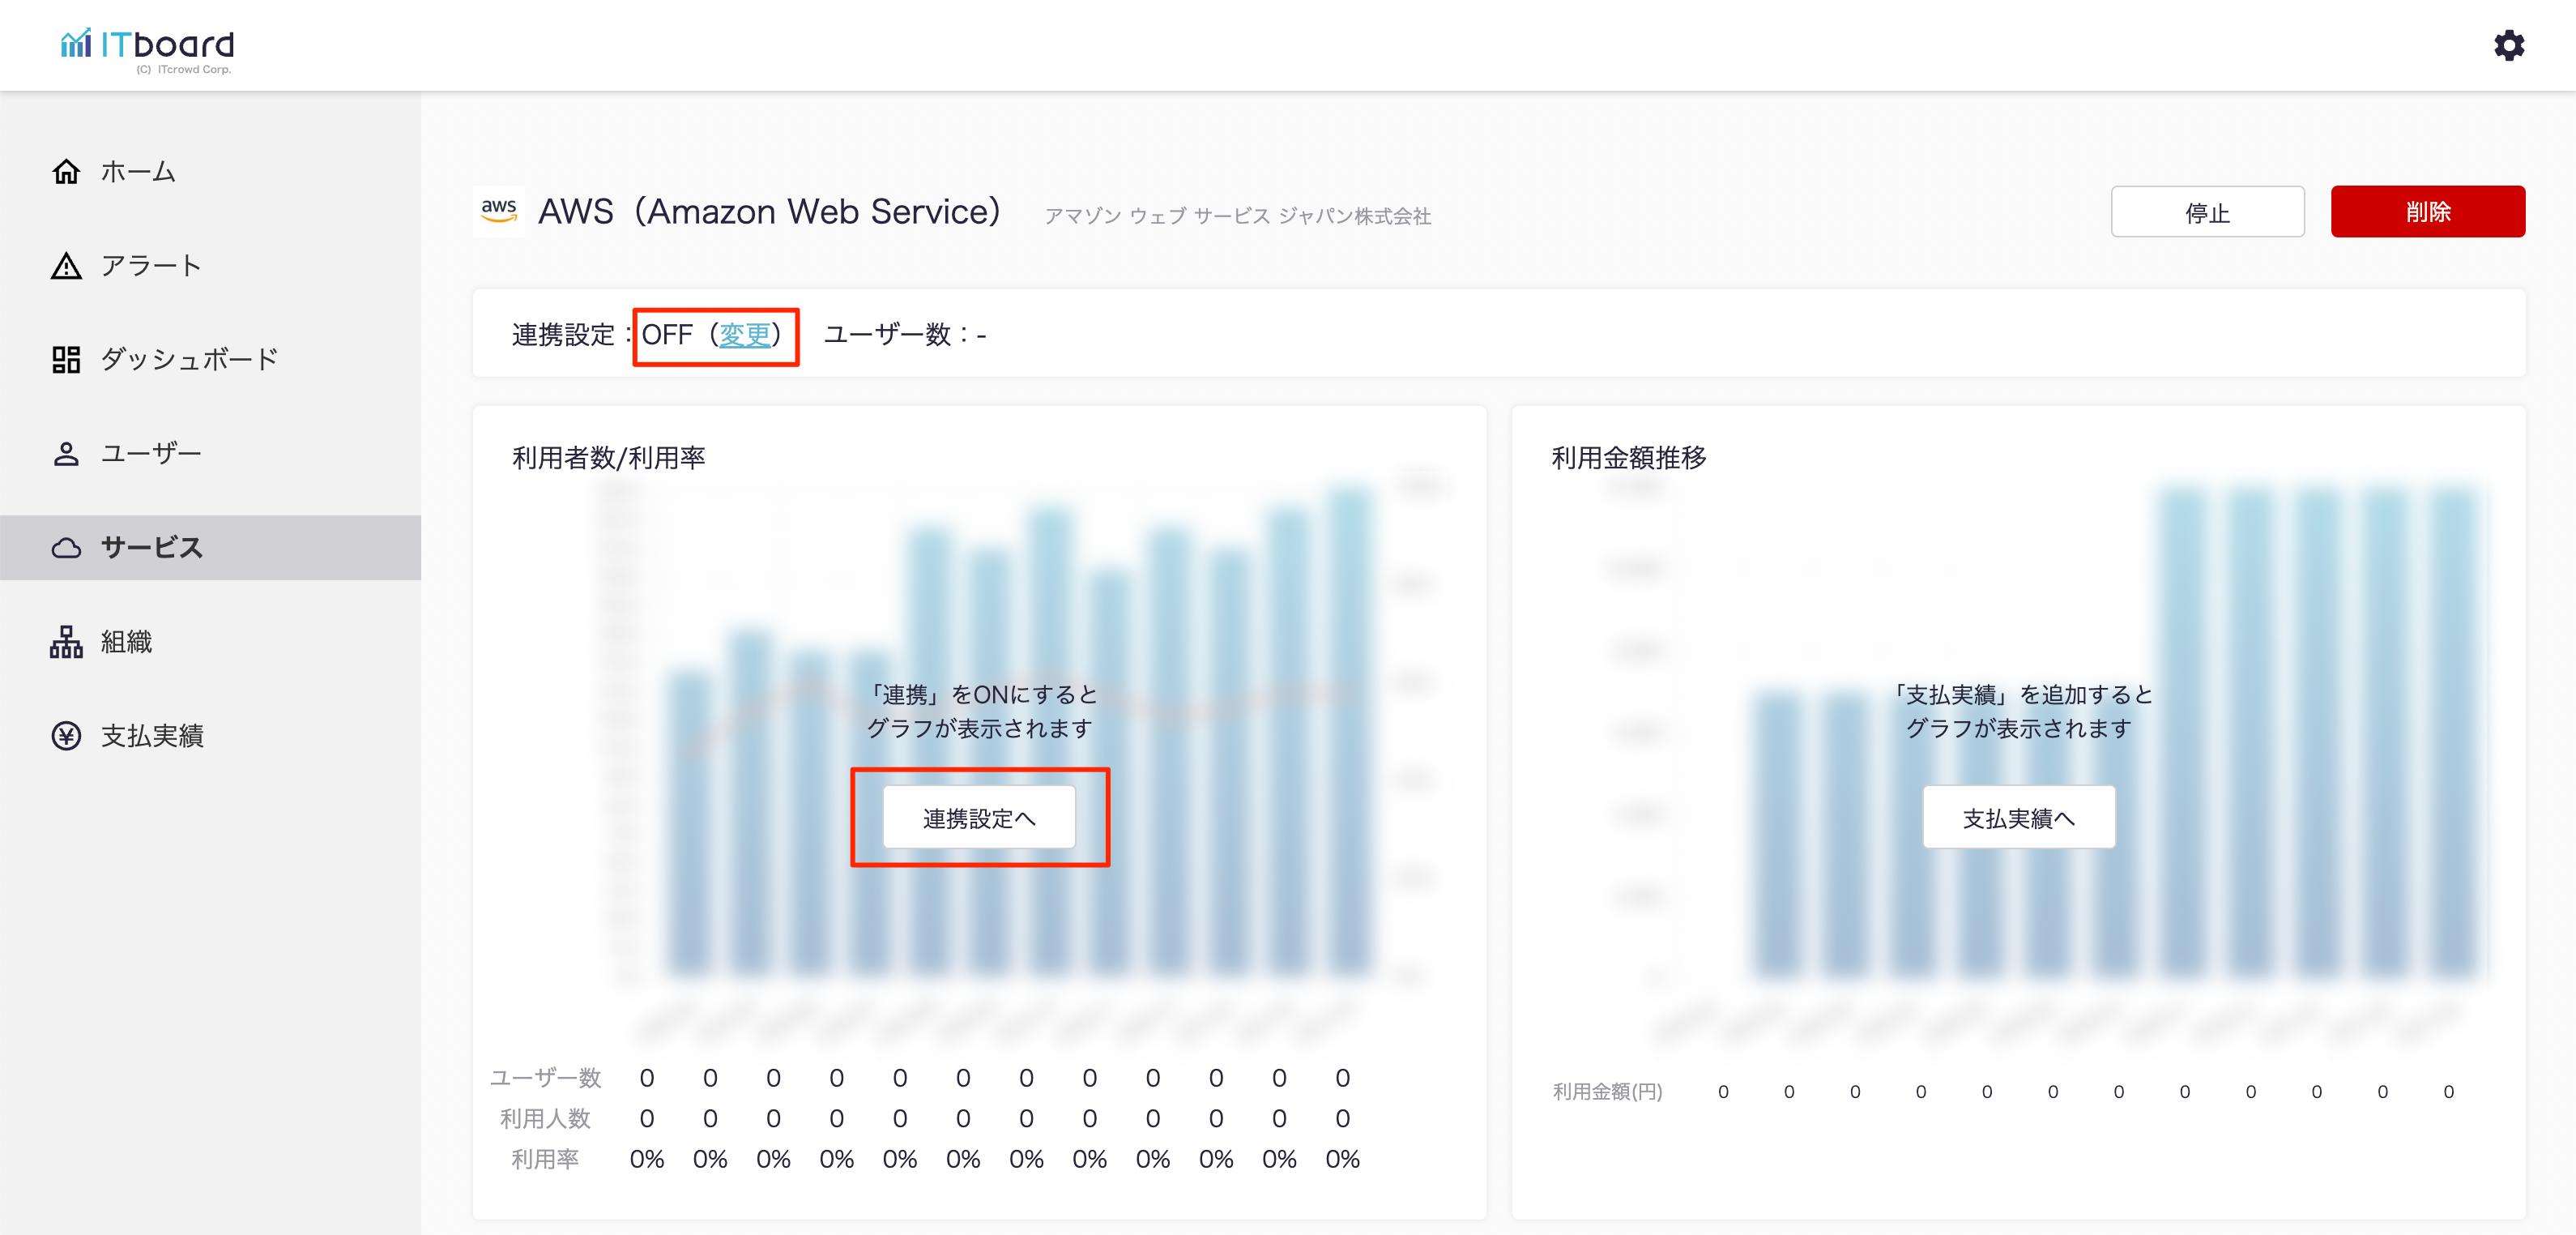This screenshot has height=1235, width=2576.
Task: Open settings via gear icon
Action: point(2508,45)
